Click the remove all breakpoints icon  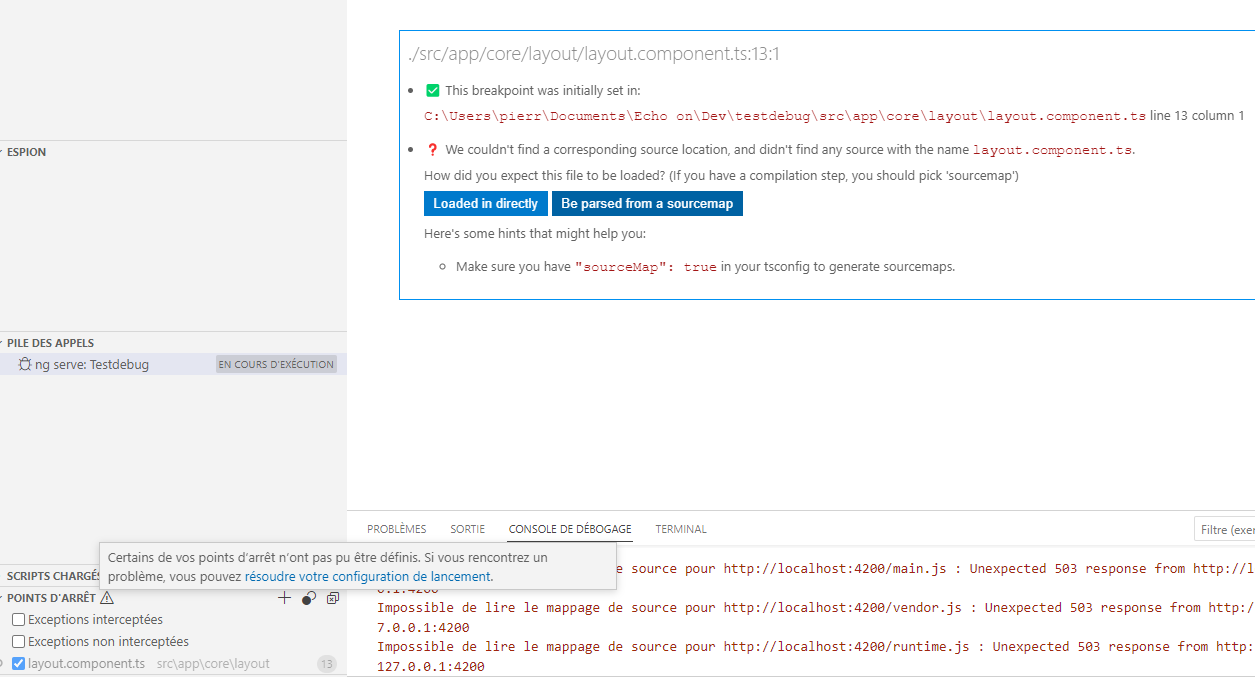(x=333, y=598)
